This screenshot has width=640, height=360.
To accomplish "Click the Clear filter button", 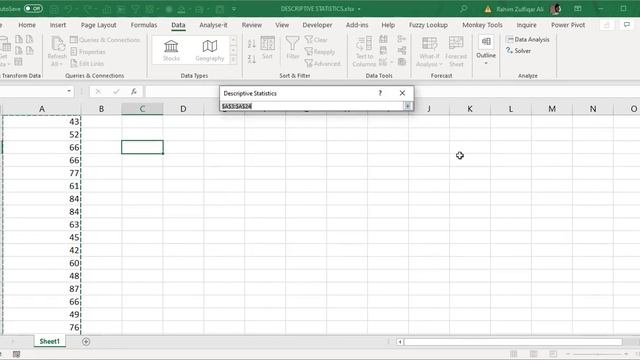I will coord(316,40).
